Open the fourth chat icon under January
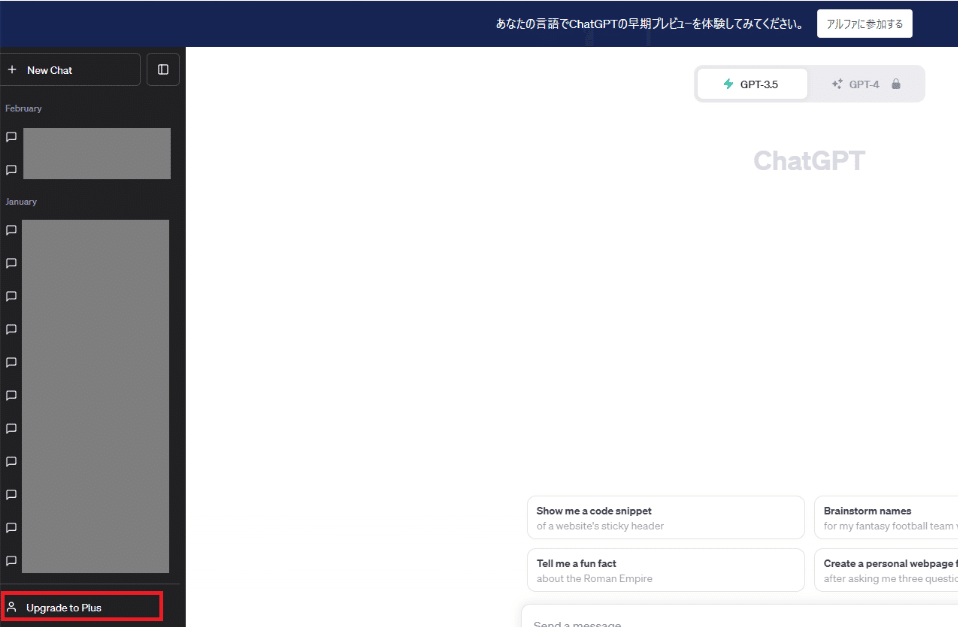Viewport: 958px width, 627px height. click(11, 329)
